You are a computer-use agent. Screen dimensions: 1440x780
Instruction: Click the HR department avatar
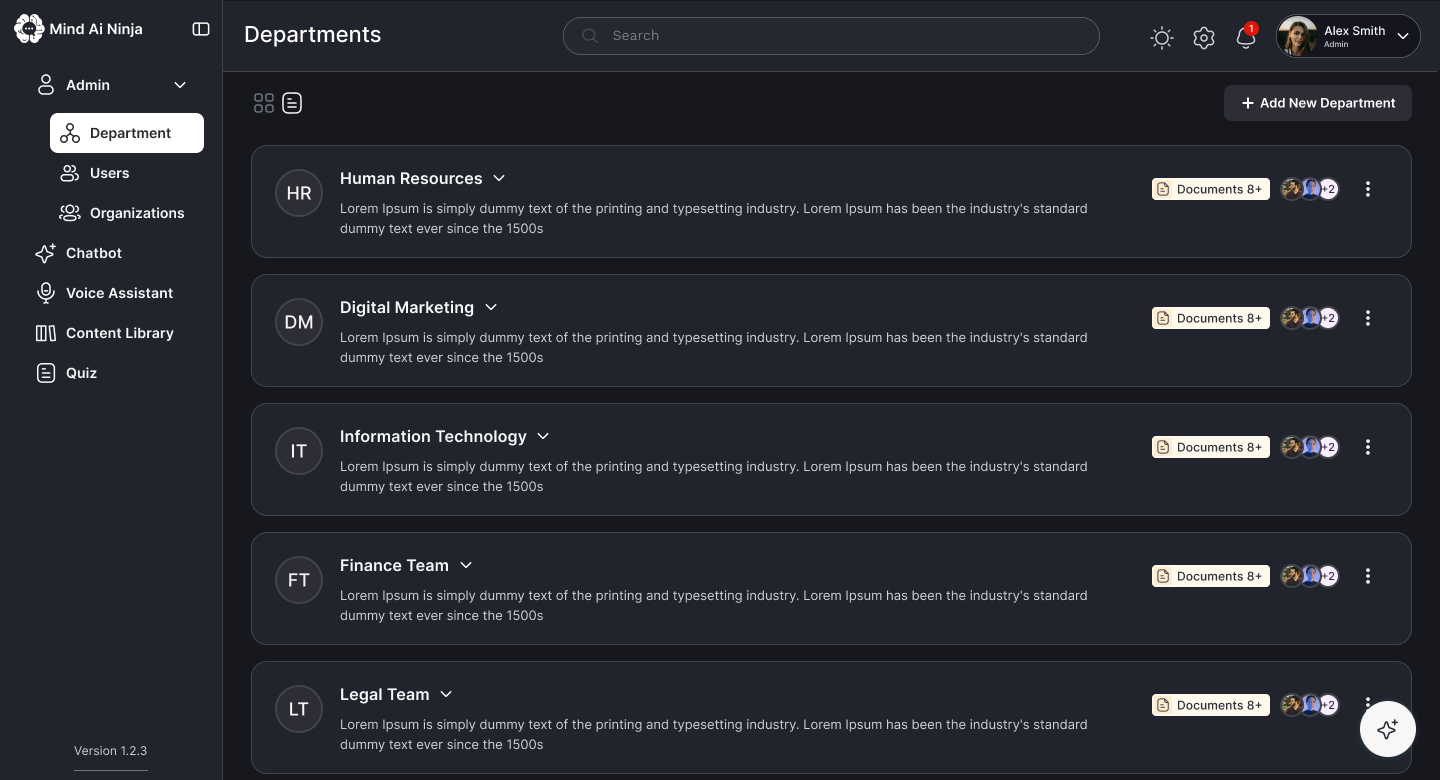click(x=299, y=193)
